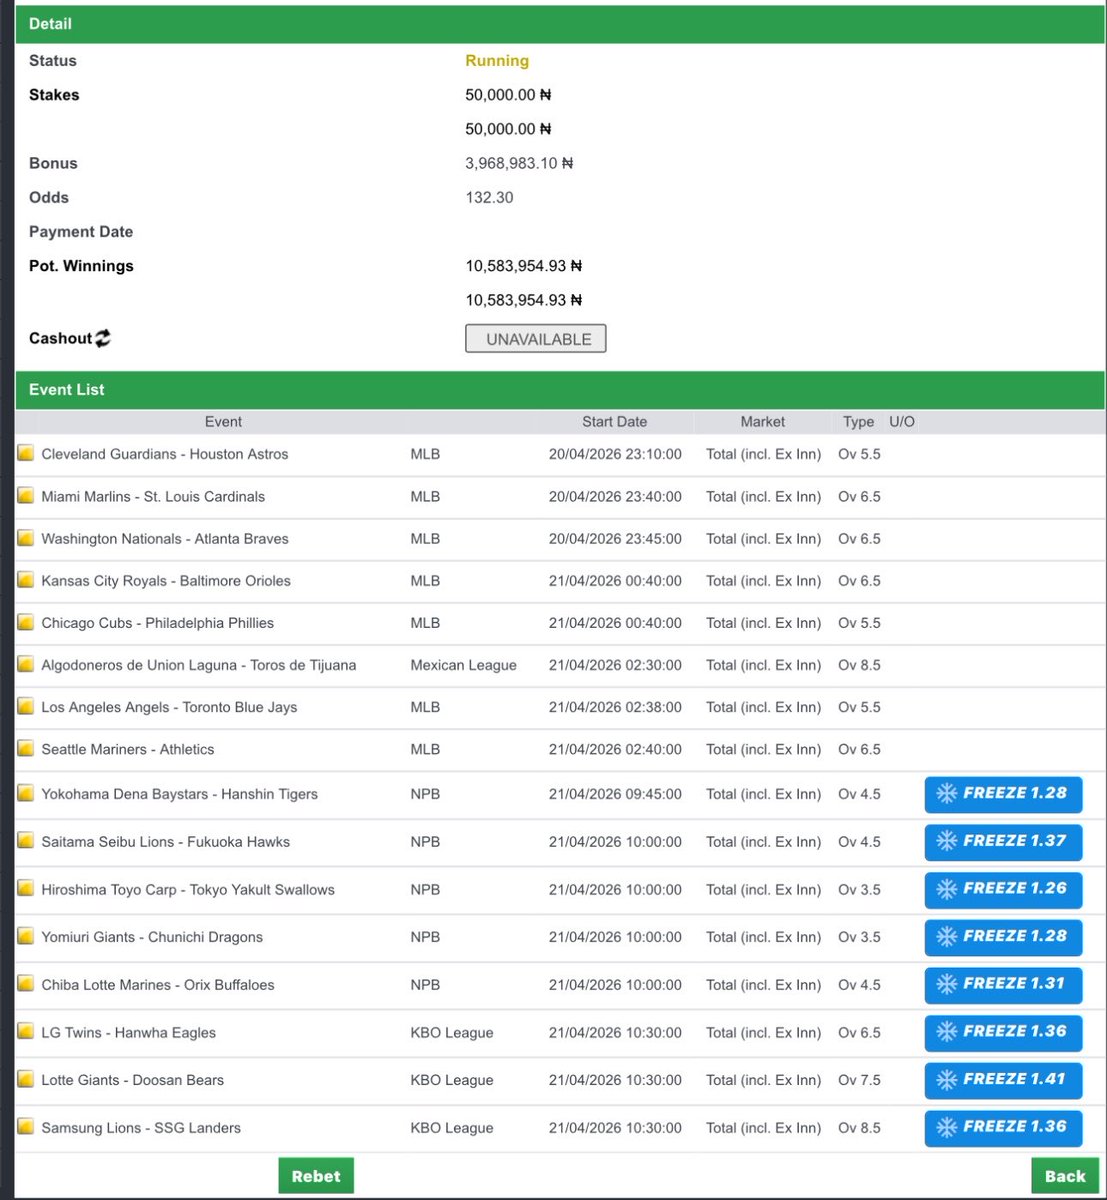Click Ov 8.5 in Samsung Lions row

tap(859, 1127)
